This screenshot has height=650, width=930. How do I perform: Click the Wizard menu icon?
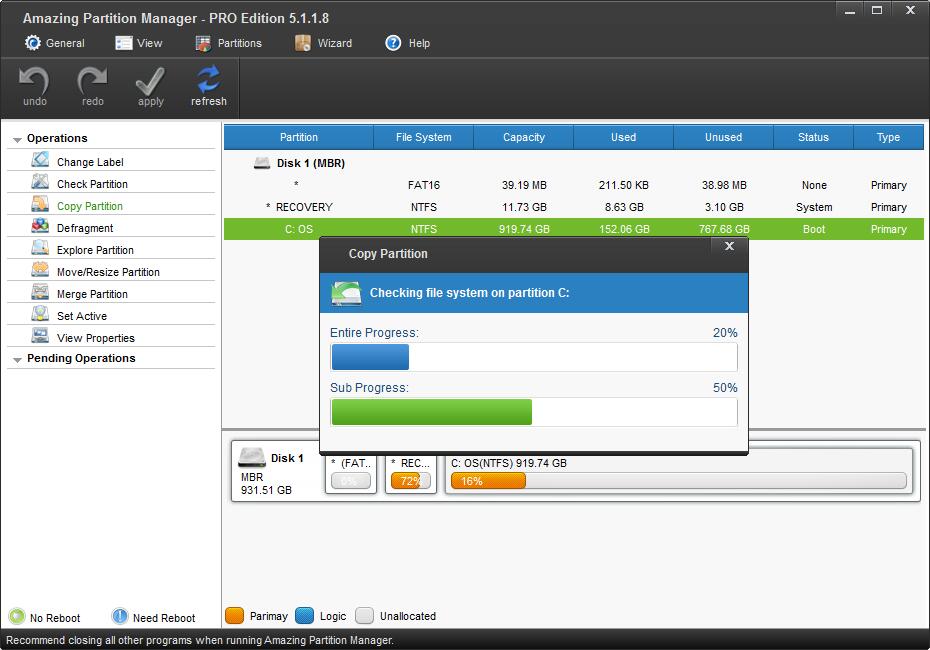point(303,43)
